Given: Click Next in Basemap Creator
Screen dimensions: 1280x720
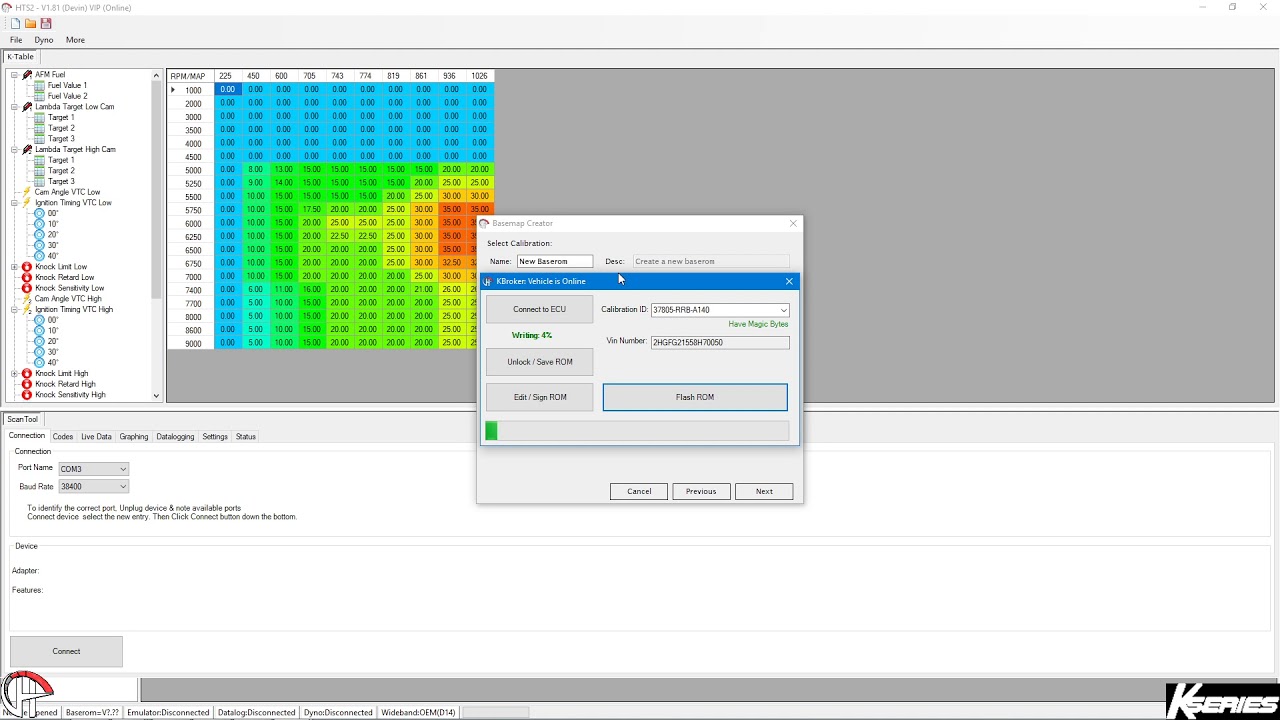Looking at the screenshot, I should click(x=764, y=491).
